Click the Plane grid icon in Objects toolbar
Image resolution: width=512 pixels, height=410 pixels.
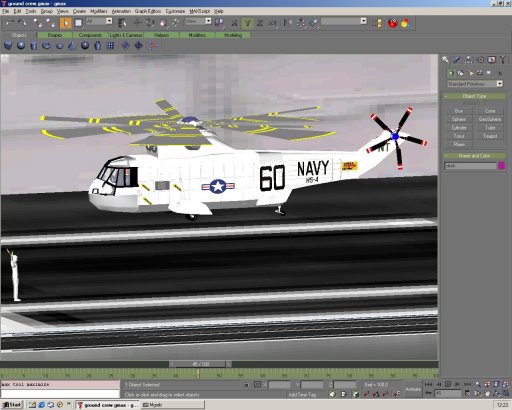coord(110,45)
